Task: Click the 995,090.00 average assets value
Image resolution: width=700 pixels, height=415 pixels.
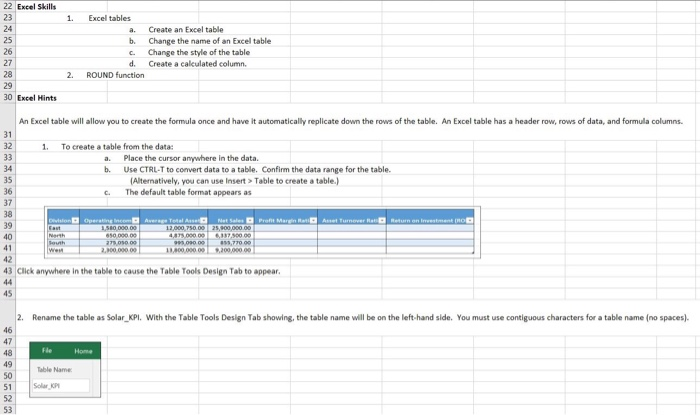Action: [189, 243]
